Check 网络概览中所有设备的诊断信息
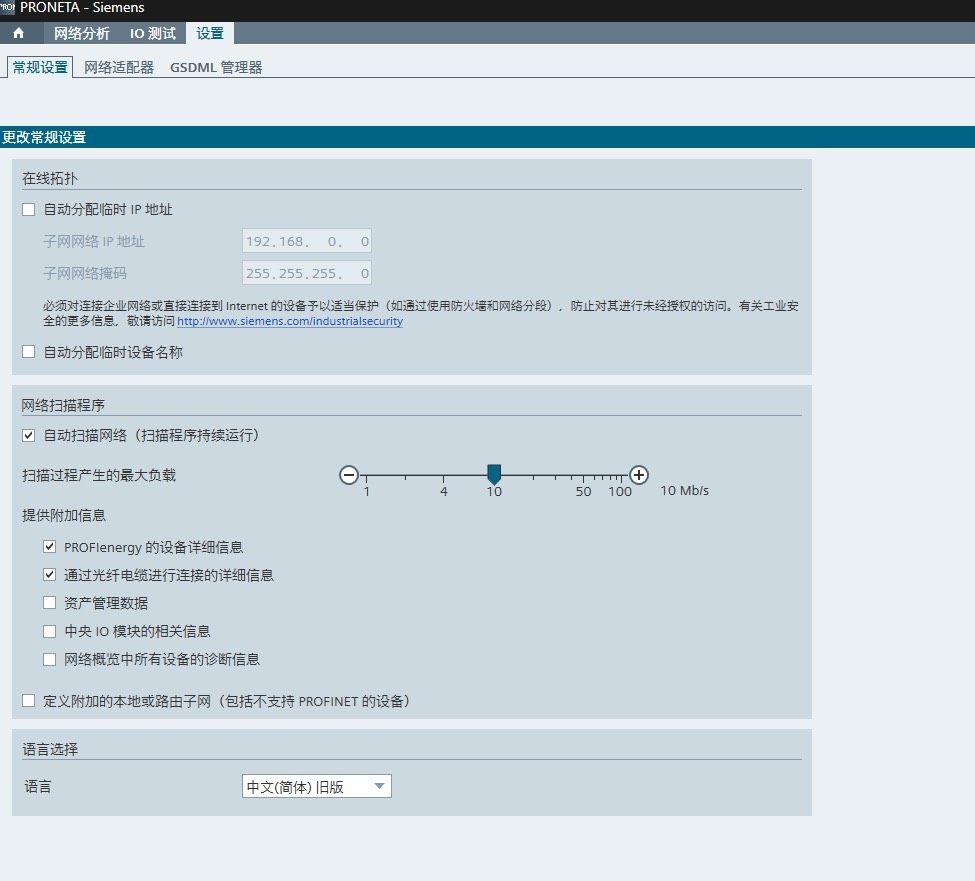Image resolution: width=975 pixels, height=881 pixels. (x=50, y=659)
